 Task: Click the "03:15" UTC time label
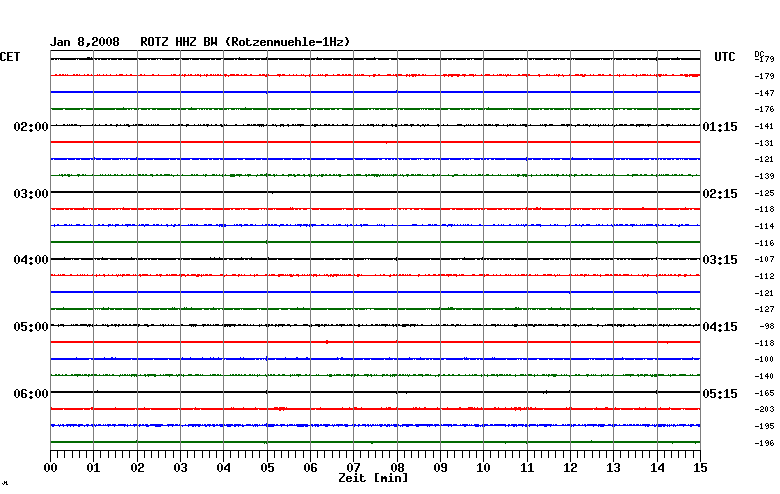[x=720, y=260]
